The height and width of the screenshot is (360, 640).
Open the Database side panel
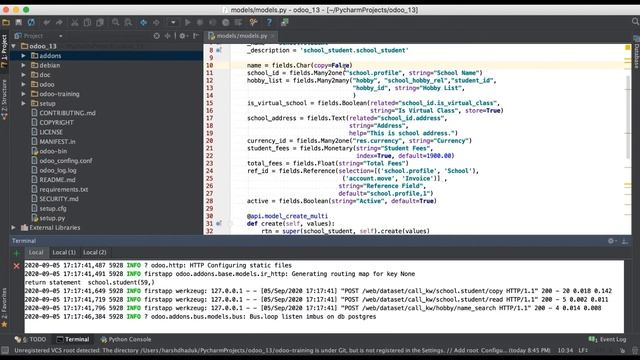pos(636,53)
